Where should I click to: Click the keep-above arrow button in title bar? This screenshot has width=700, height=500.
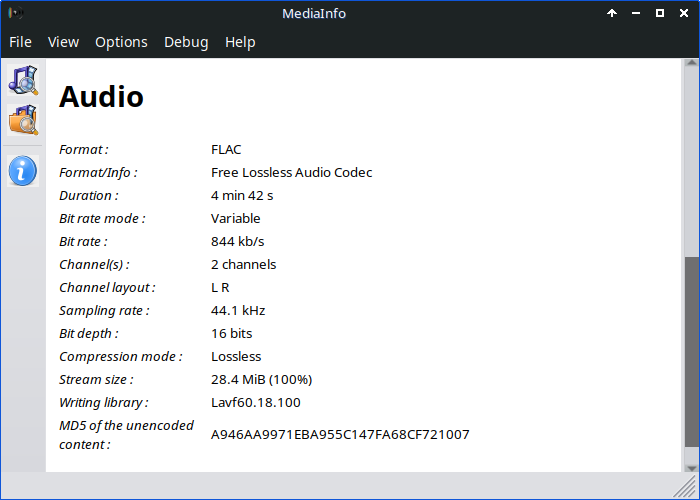coord(612,13)
